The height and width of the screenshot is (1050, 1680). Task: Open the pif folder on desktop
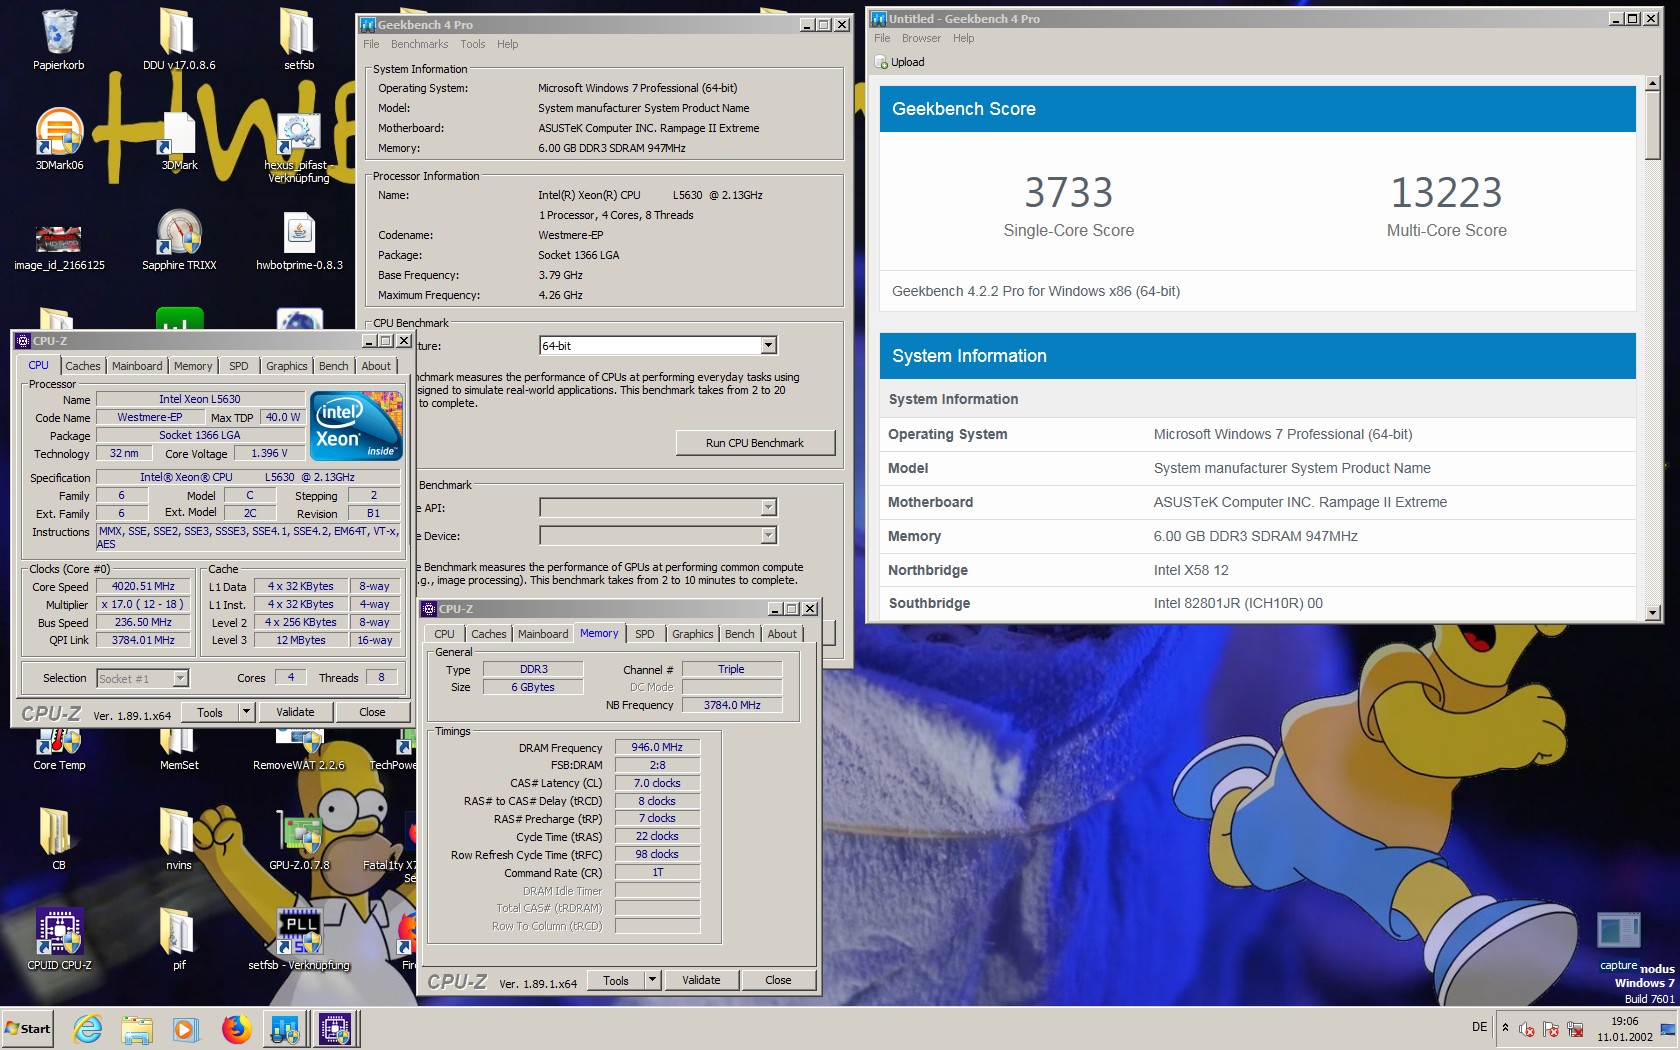179,940
